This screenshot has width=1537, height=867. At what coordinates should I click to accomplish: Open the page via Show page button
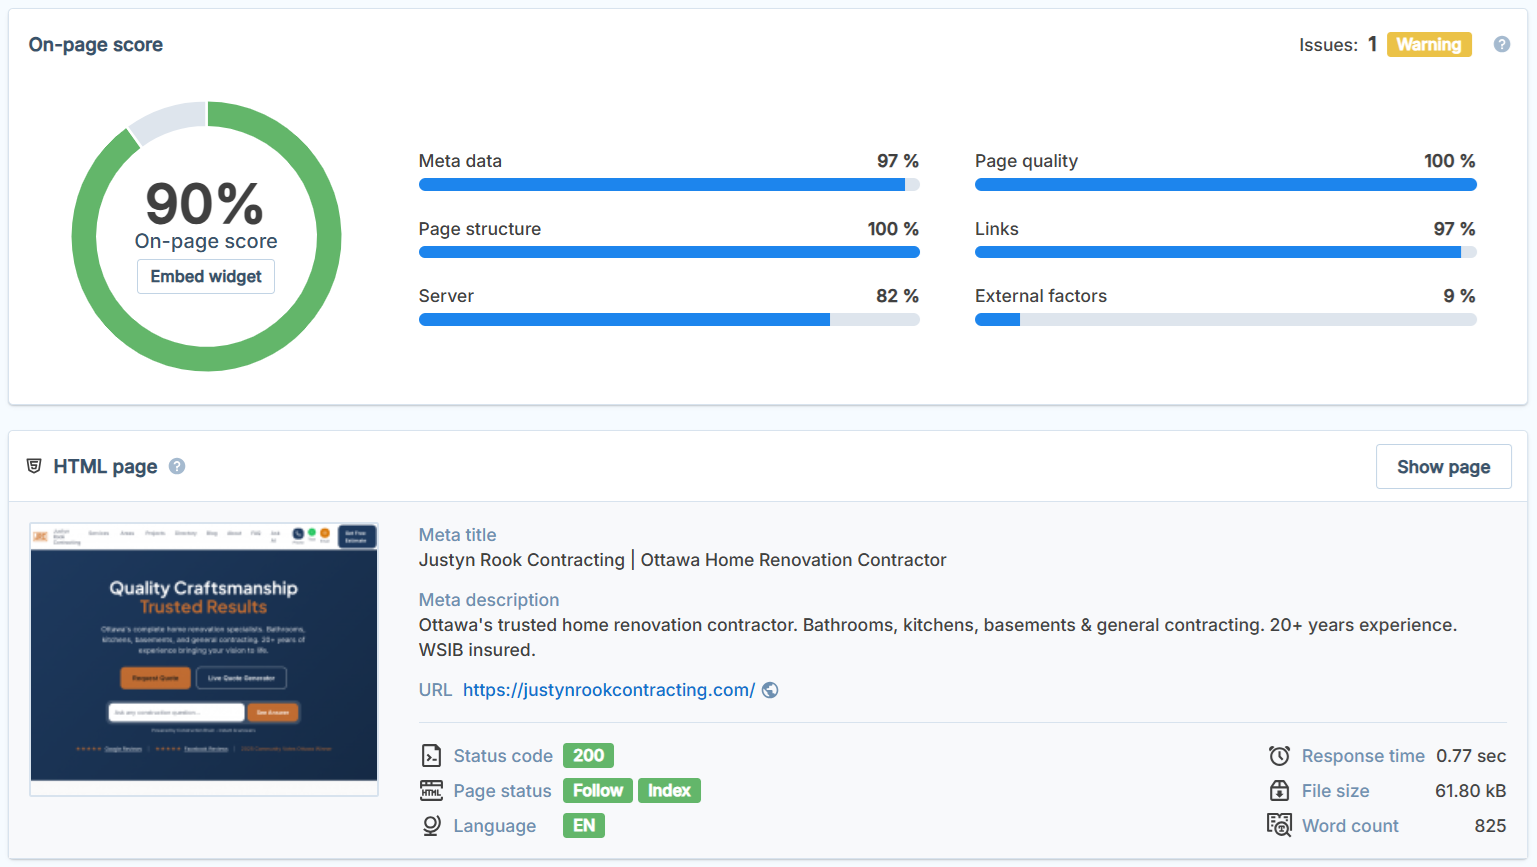tap(1443, 466)
